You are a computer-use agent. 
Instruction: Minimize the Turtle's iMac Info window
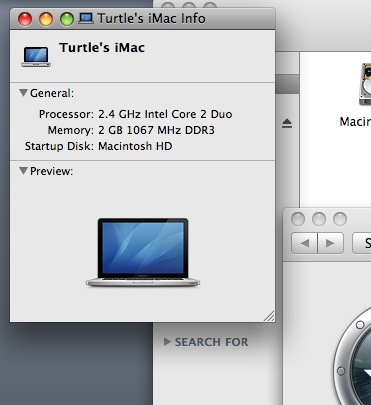coord(46,19)
